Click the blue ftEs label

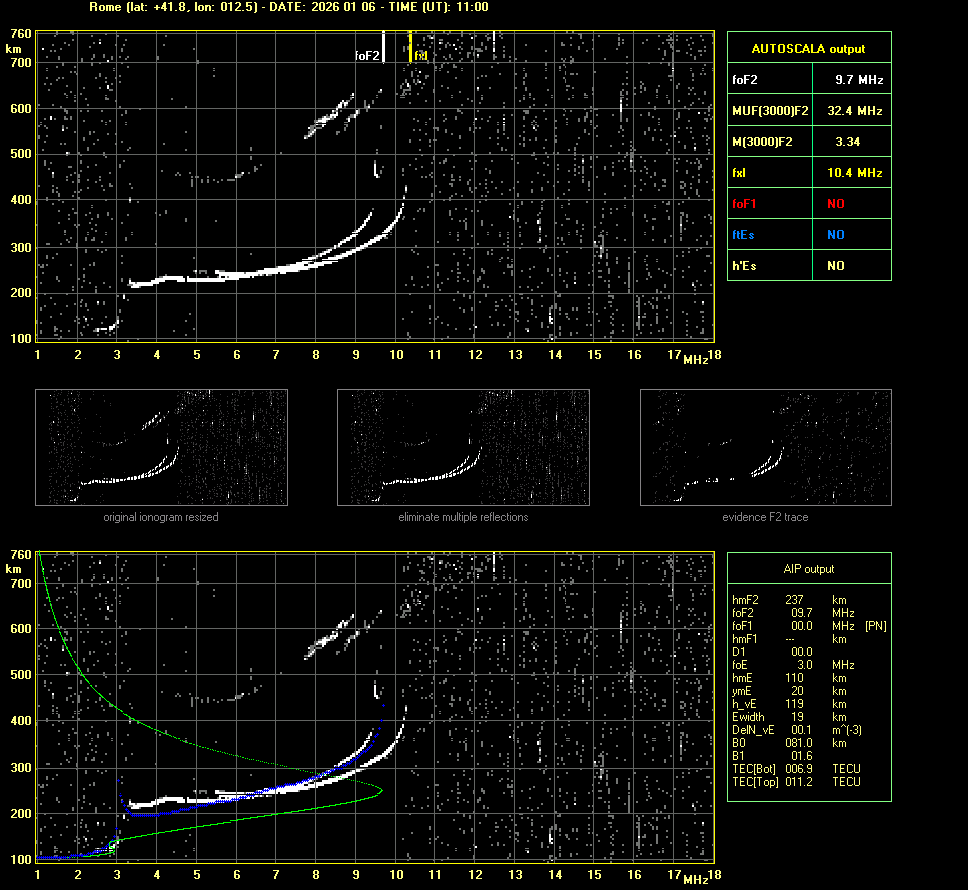click(743, 235)
